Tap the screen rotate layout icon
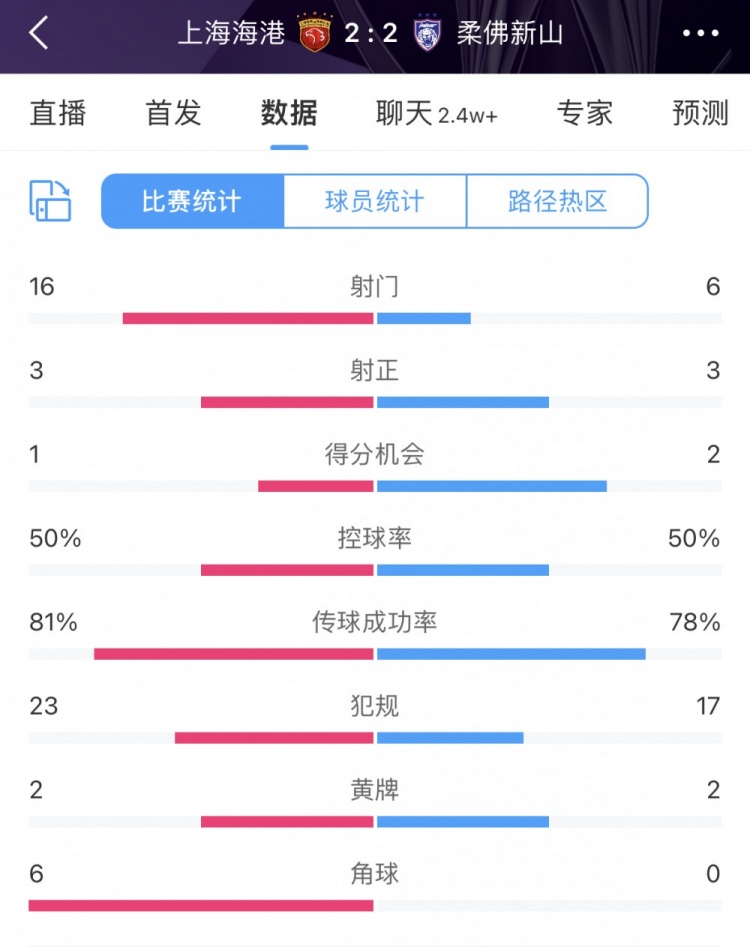The image size is (750, 947). coord(50,201)
